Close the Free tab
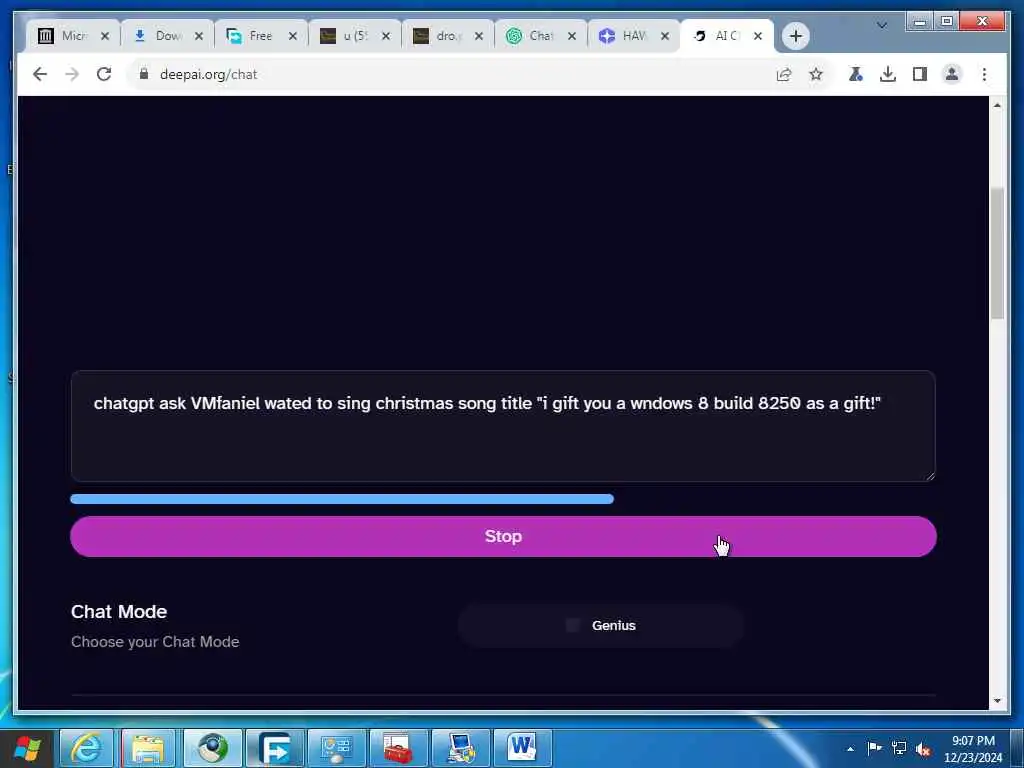Viewport: 1024px width, 768px height. pyautogui.click(x=293, y=36)
